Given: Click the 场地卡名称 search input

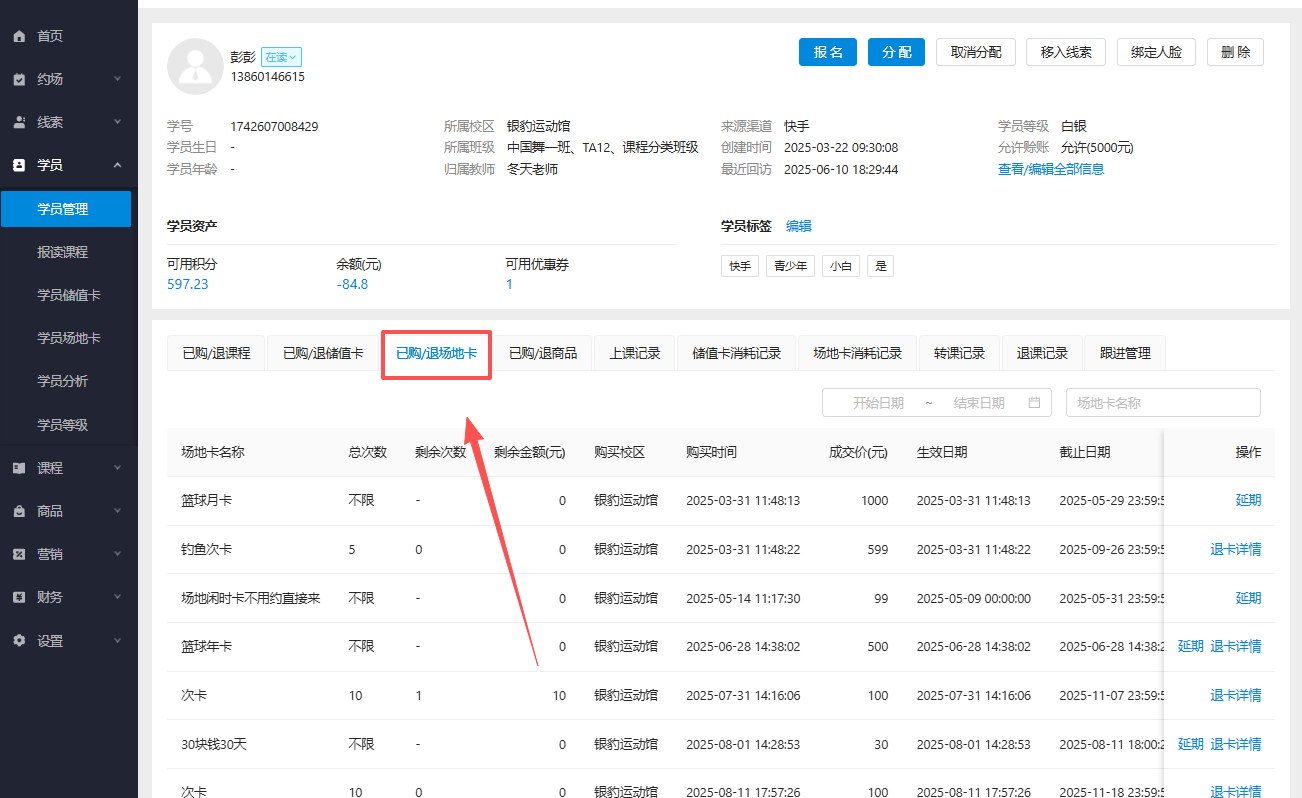Looking at the screenshot, I should click(1163, 402).
